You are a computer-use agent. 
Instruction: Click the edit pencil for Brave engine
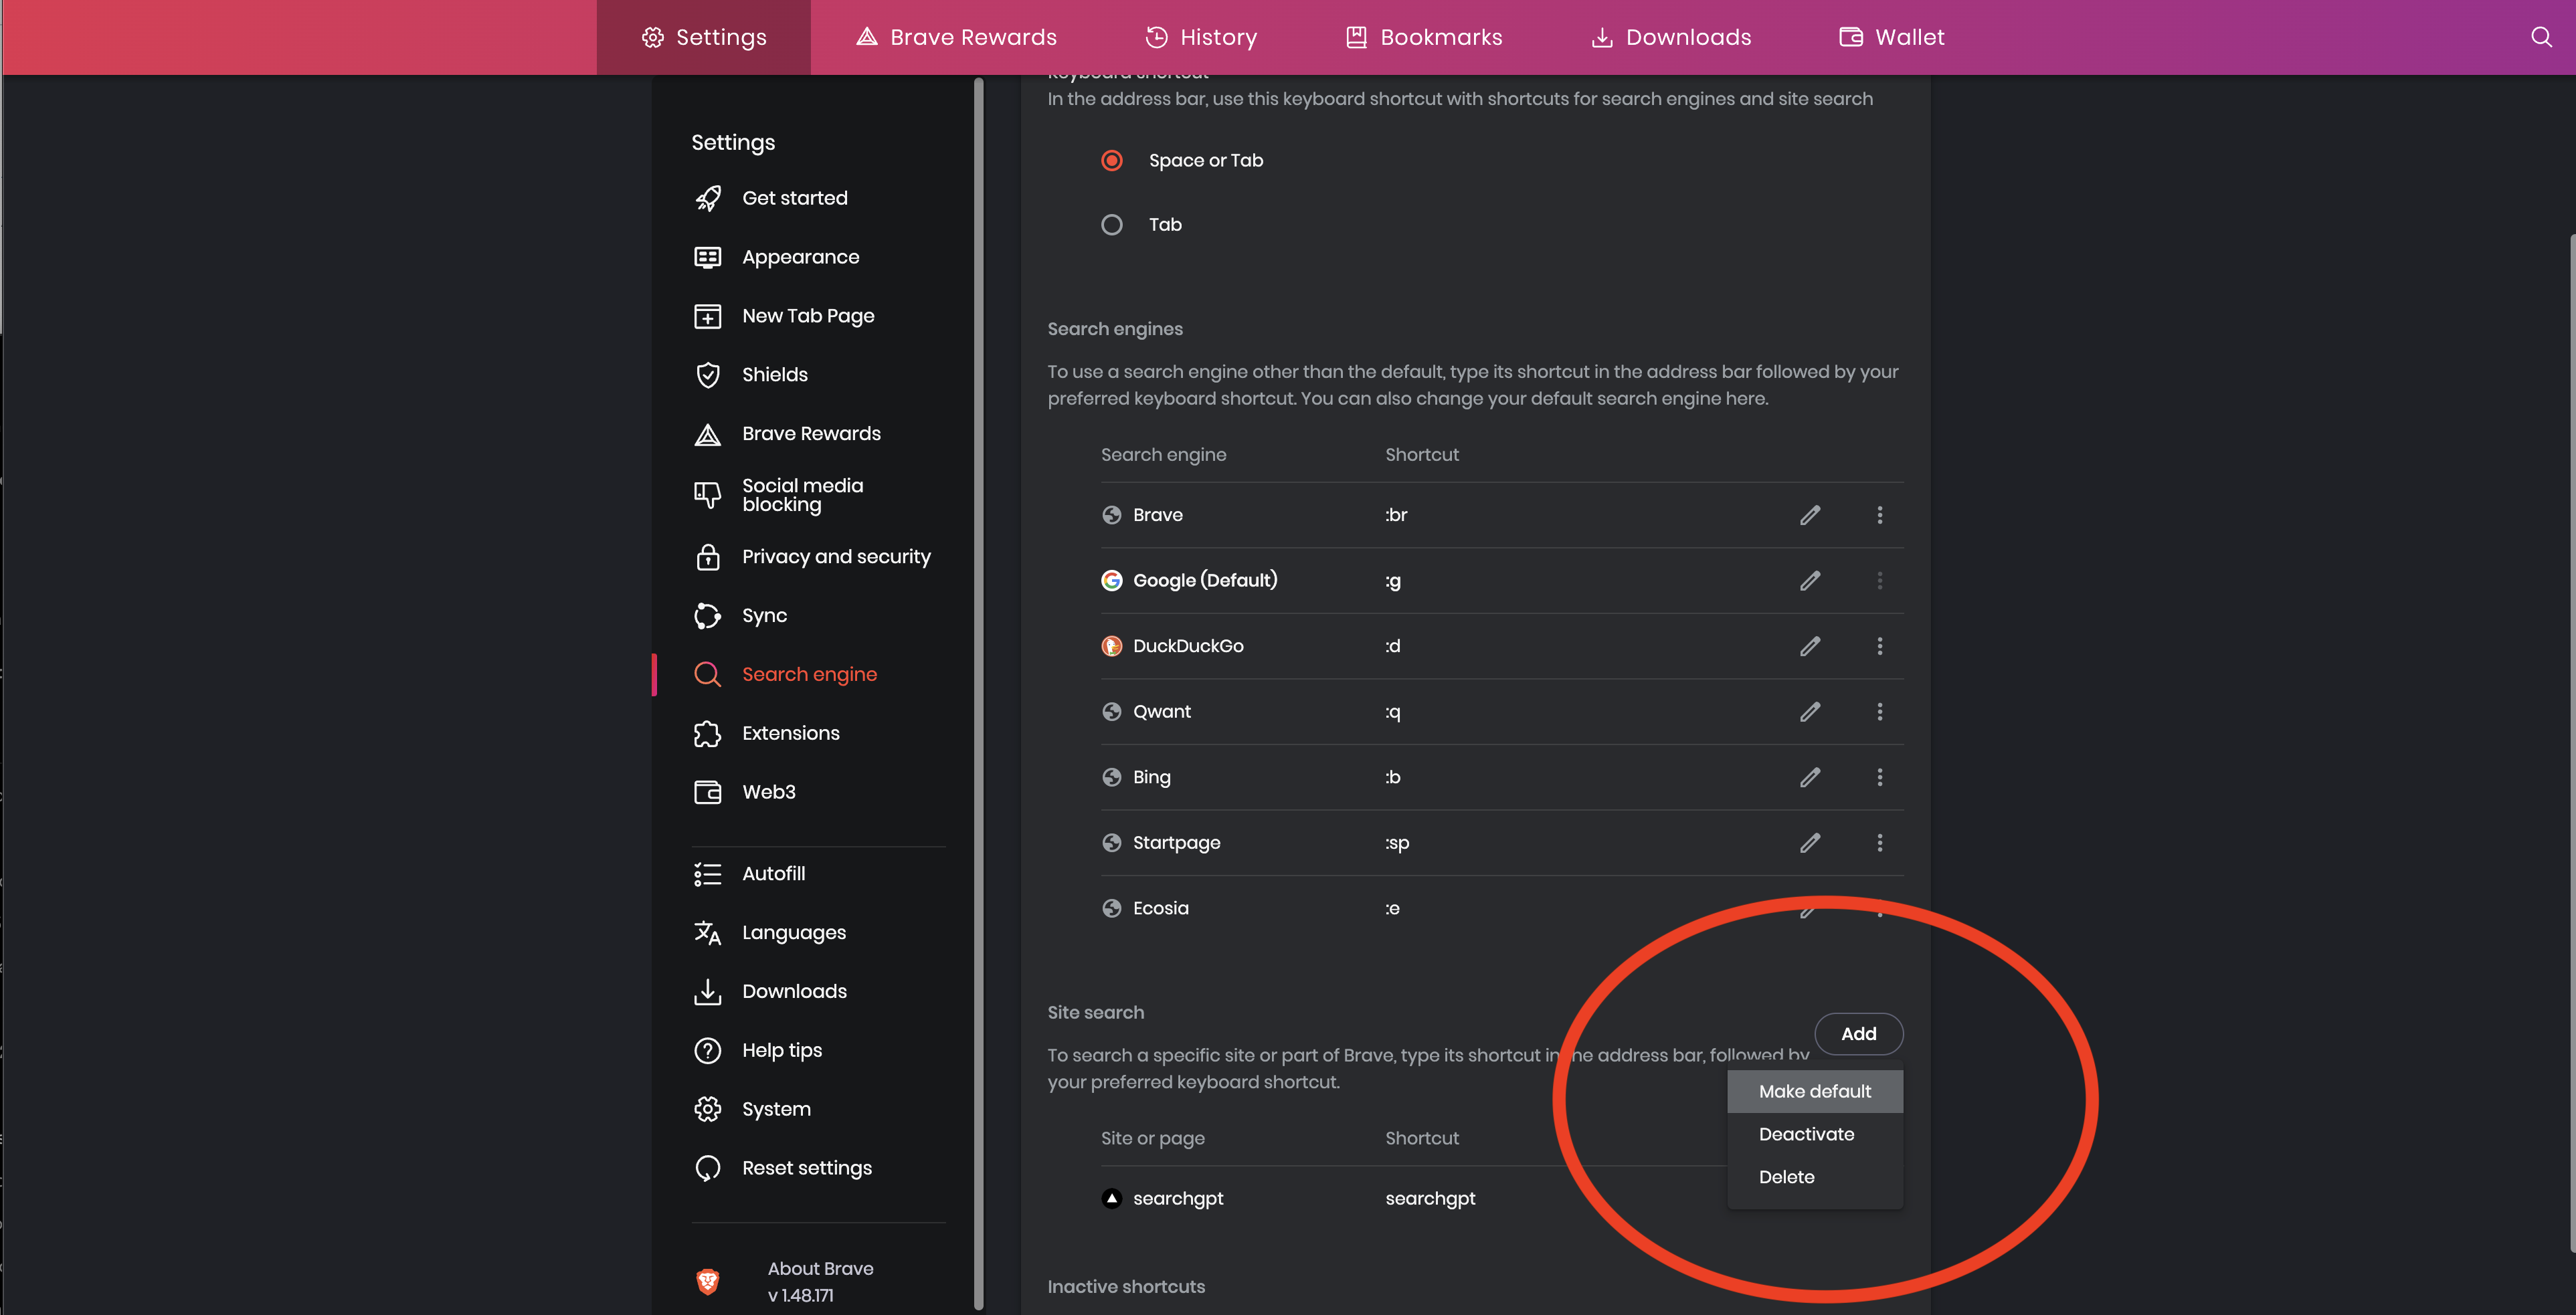[x=1809, y=515]
